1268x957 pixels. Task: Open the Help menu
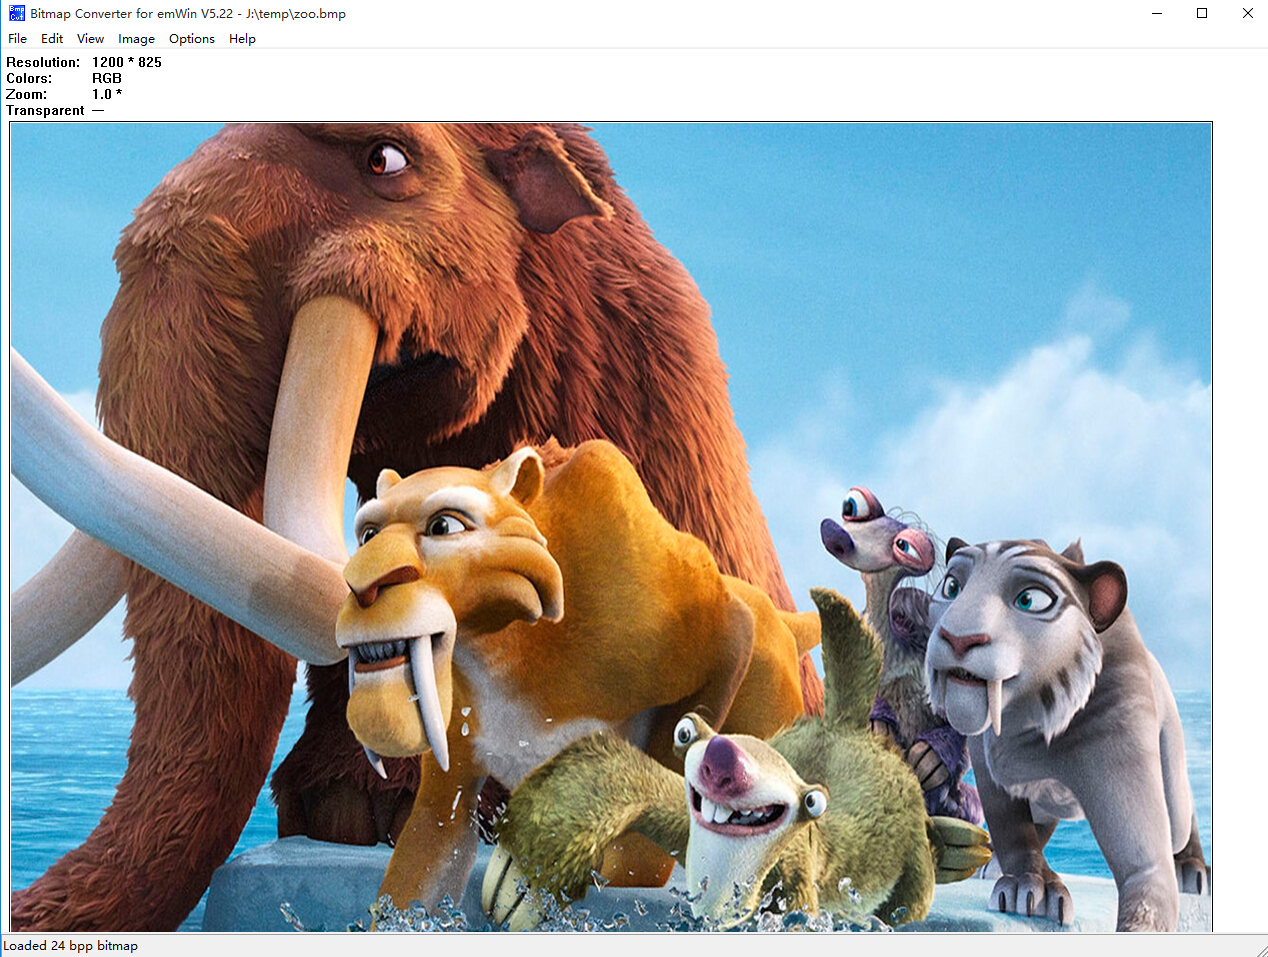(x=242, y=39)
